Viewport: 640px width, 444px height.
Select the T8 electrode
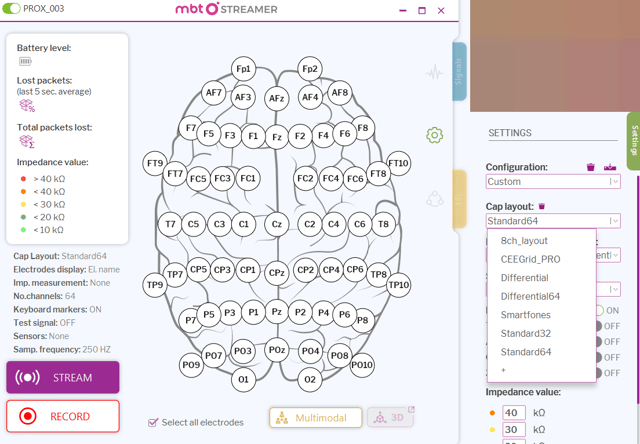[383, 224]
